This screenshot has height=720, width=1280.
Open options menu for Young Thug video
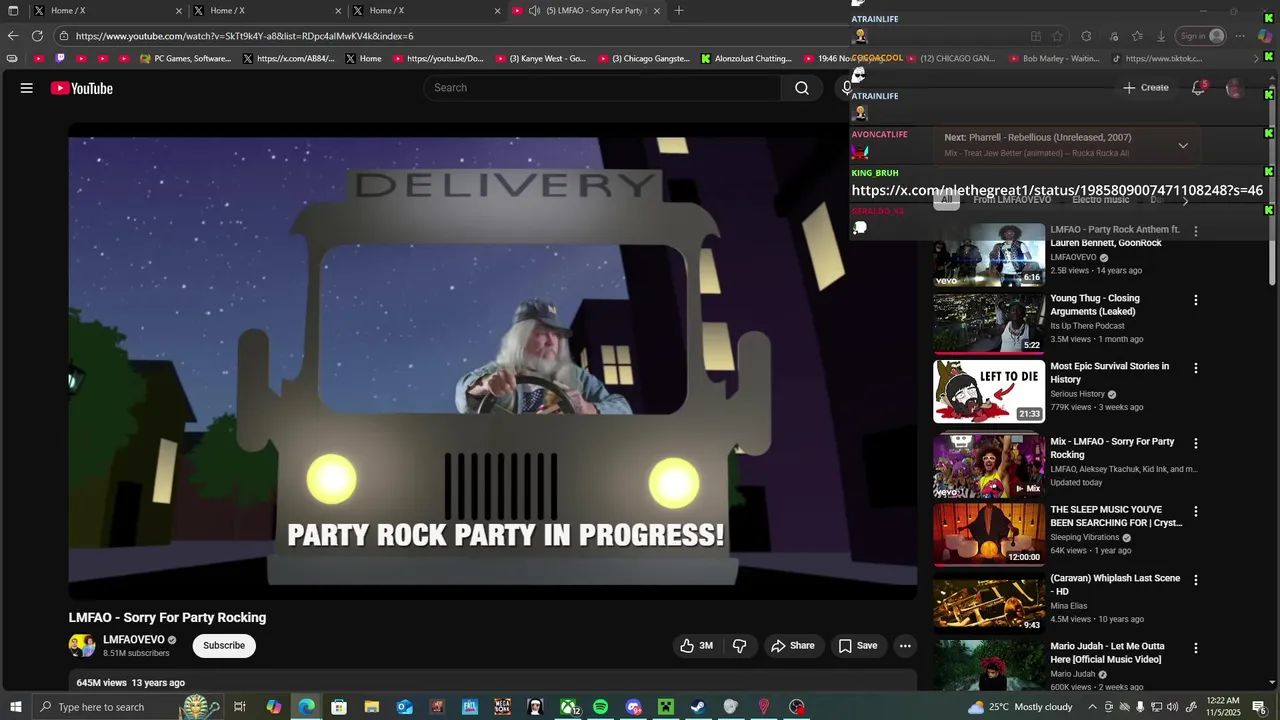1195,300
